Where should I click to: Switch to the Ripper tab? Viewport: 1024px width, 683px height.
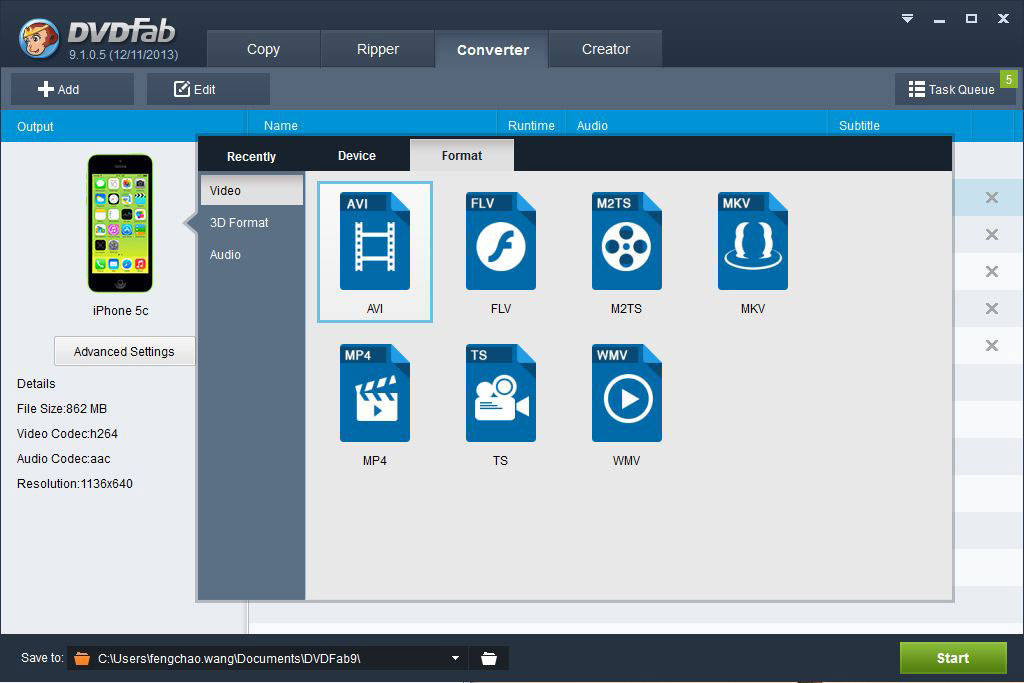pos(377,49)
